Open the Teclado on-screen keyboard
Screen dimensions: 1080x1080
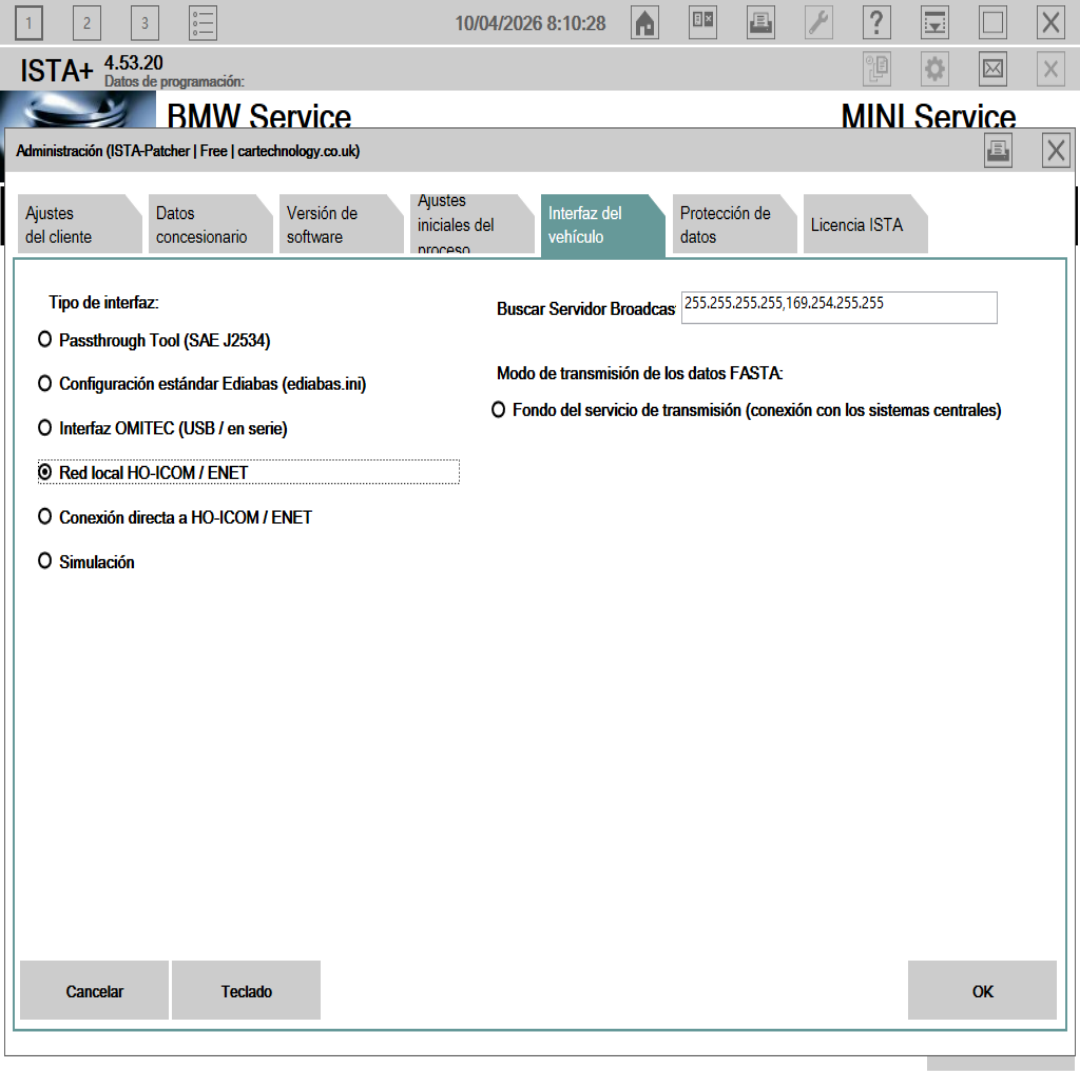[246, 990]
